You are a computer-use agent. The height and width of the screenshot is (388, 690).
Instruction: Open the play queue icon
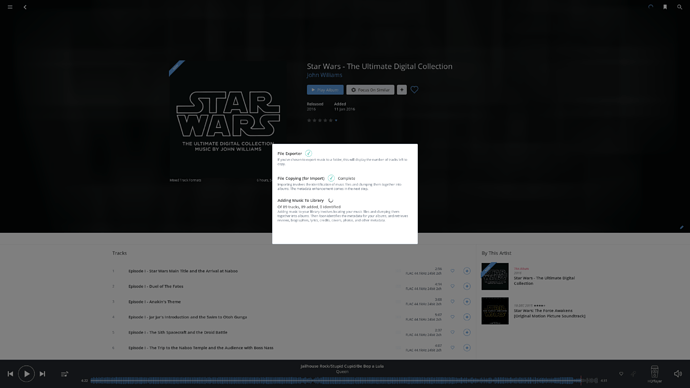pos(65,374)
